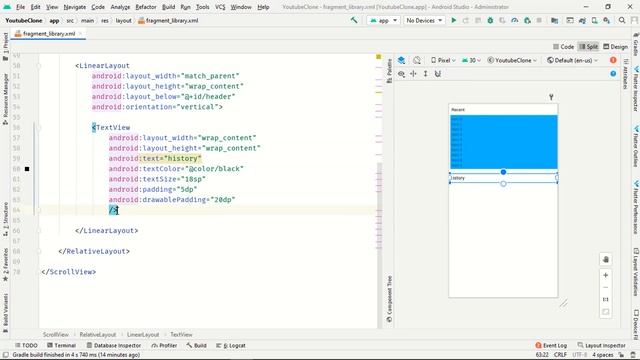Sync project with Gradle files icon
The height and width of the screenshot is (360, 640).
pyautogui.click(x=582, y=20)
